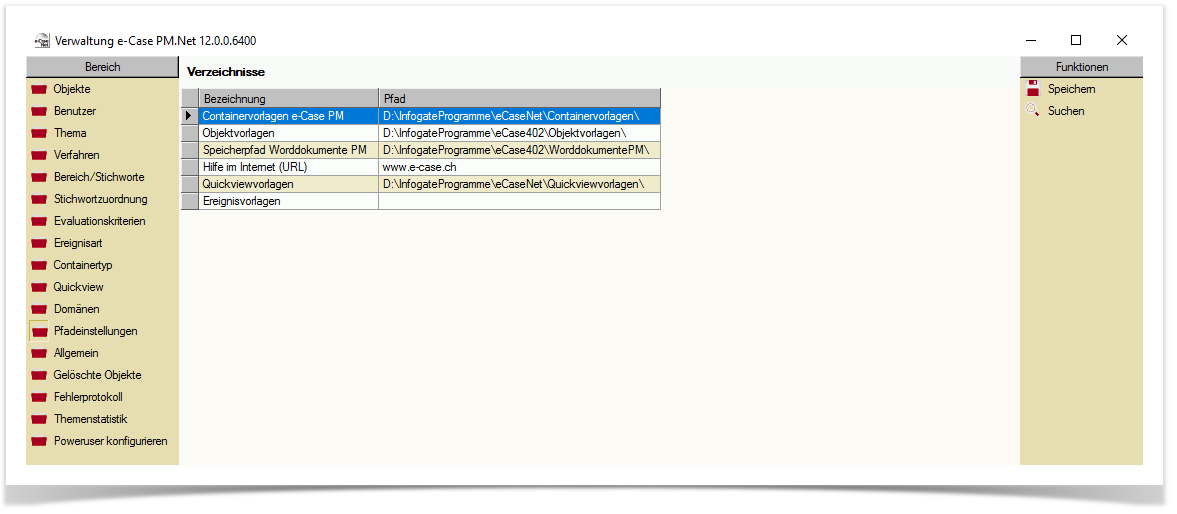Select the Objektvorlagen cell
Image resolution: width=1177 pixels, height=514 pixels.
289,133
